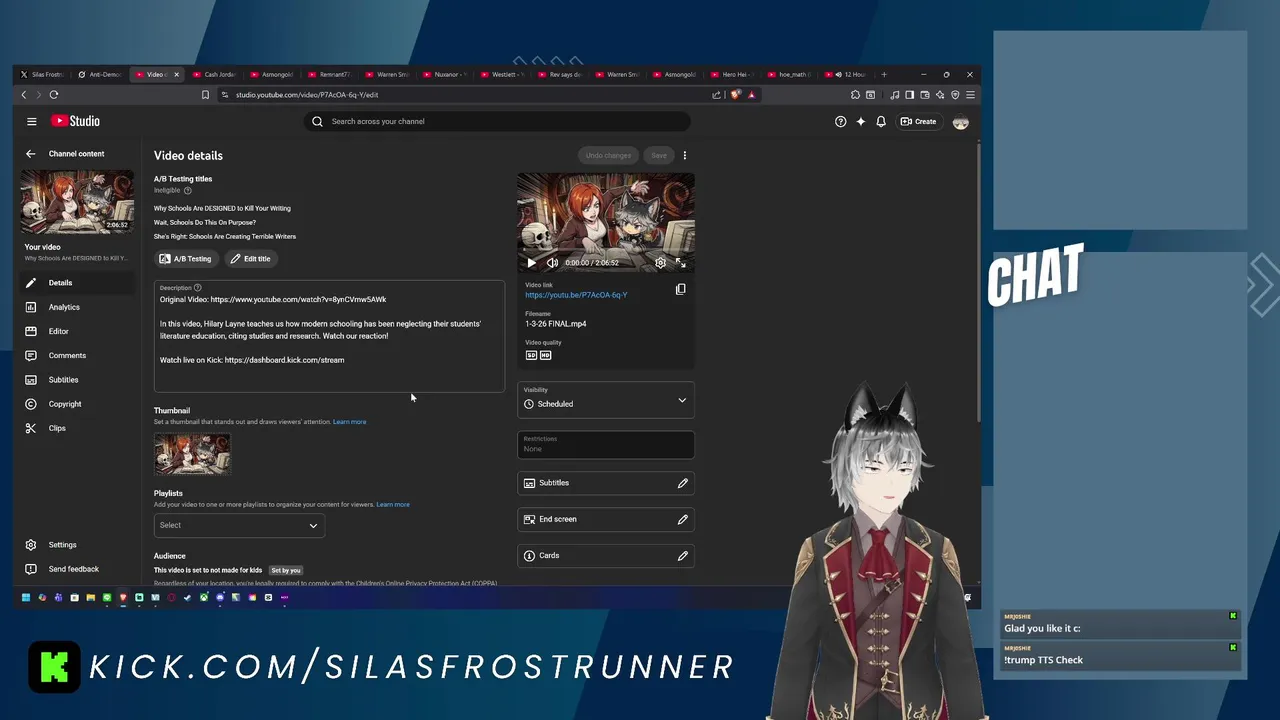Open the notifications bell
Screen dimensions: 1280x720
(x=881, y=121)
